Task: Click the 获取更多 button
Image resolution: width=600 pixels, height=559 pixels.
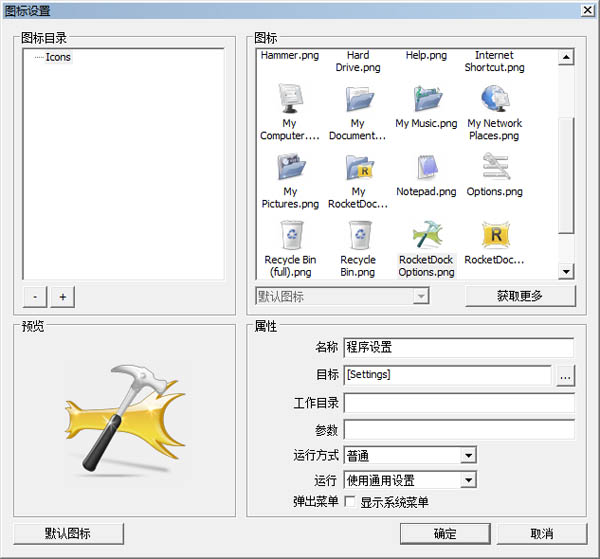Action: pyautogui.click(x=520, y=296)
